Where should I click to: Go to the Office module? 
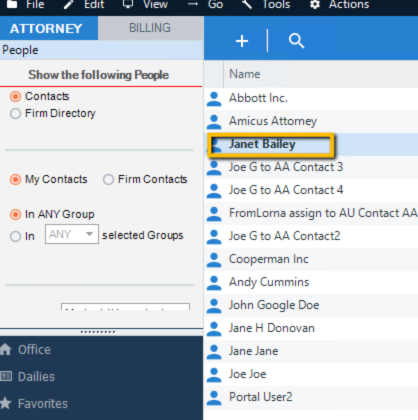[x=34, y=350]
